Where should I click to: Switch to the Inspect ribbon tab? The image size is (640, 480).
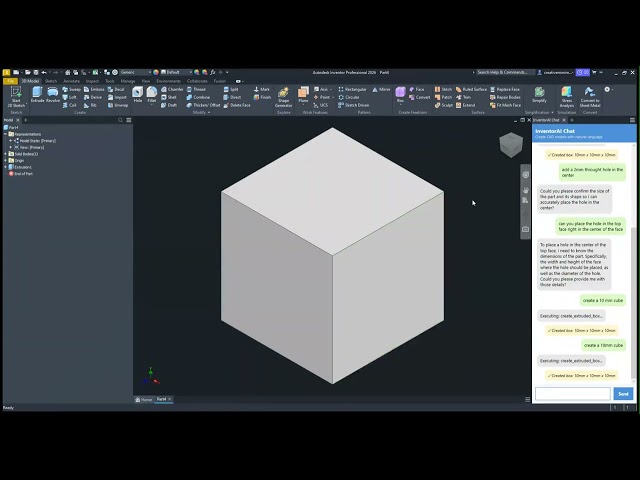click(x=92, y=81)
